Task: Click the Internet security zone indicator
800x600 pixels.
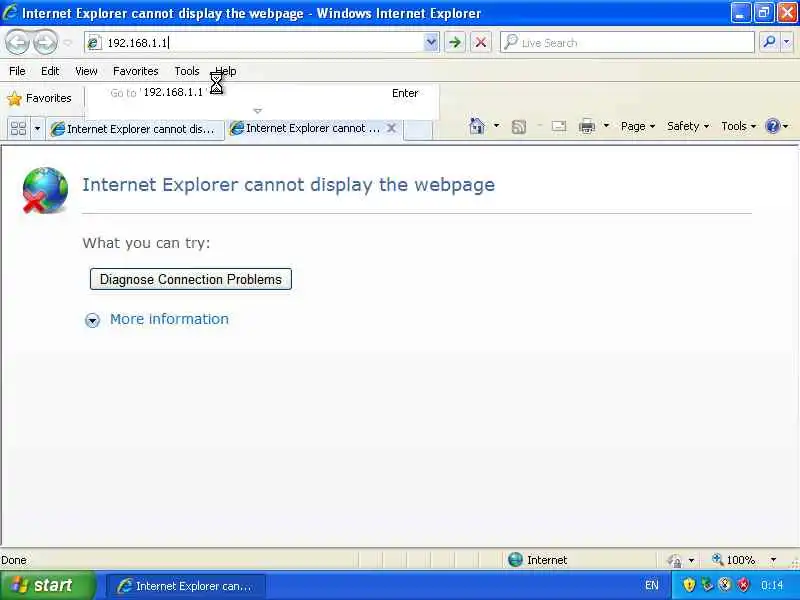Action: click(x=537, y=560)
